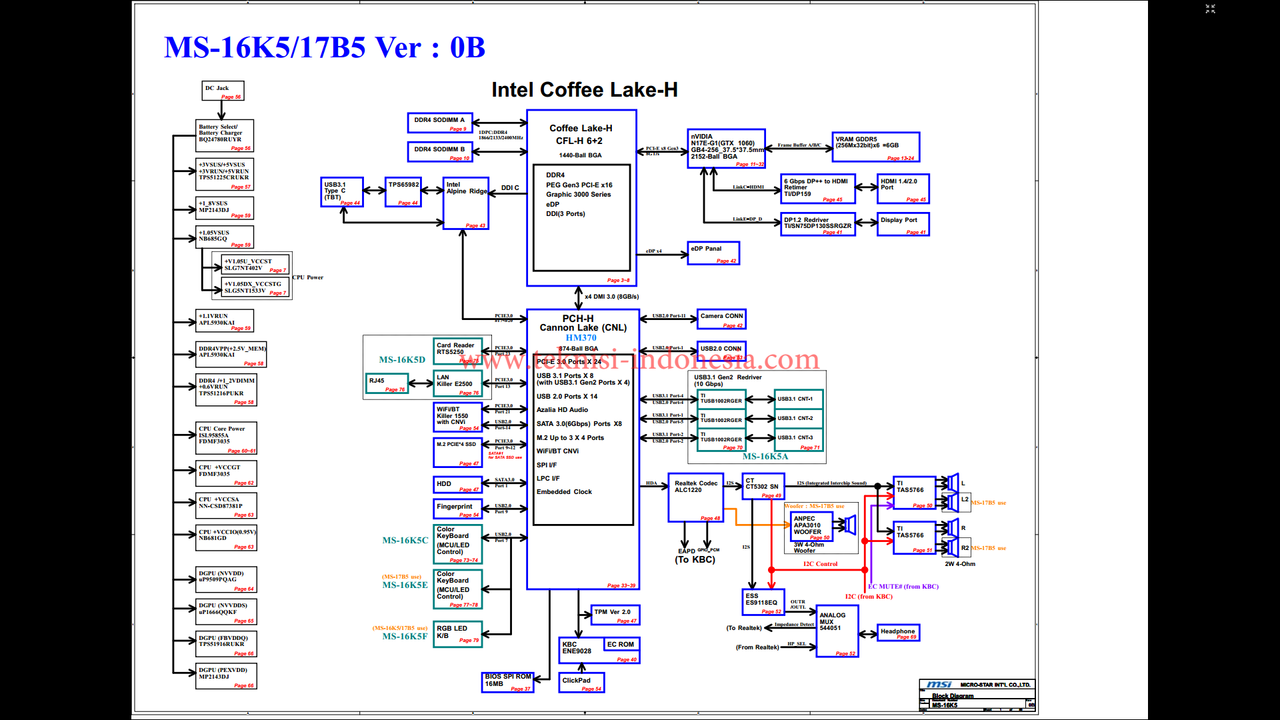Click the exit fullscreen arrows icon

1211,9
